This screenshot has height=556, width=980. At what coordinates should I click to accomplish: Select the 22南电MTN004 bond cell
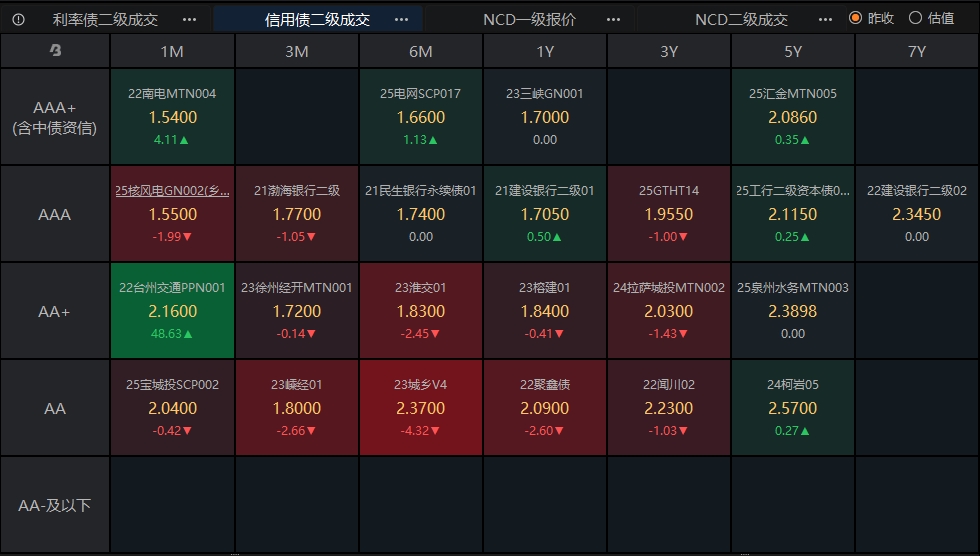[172, 116]
